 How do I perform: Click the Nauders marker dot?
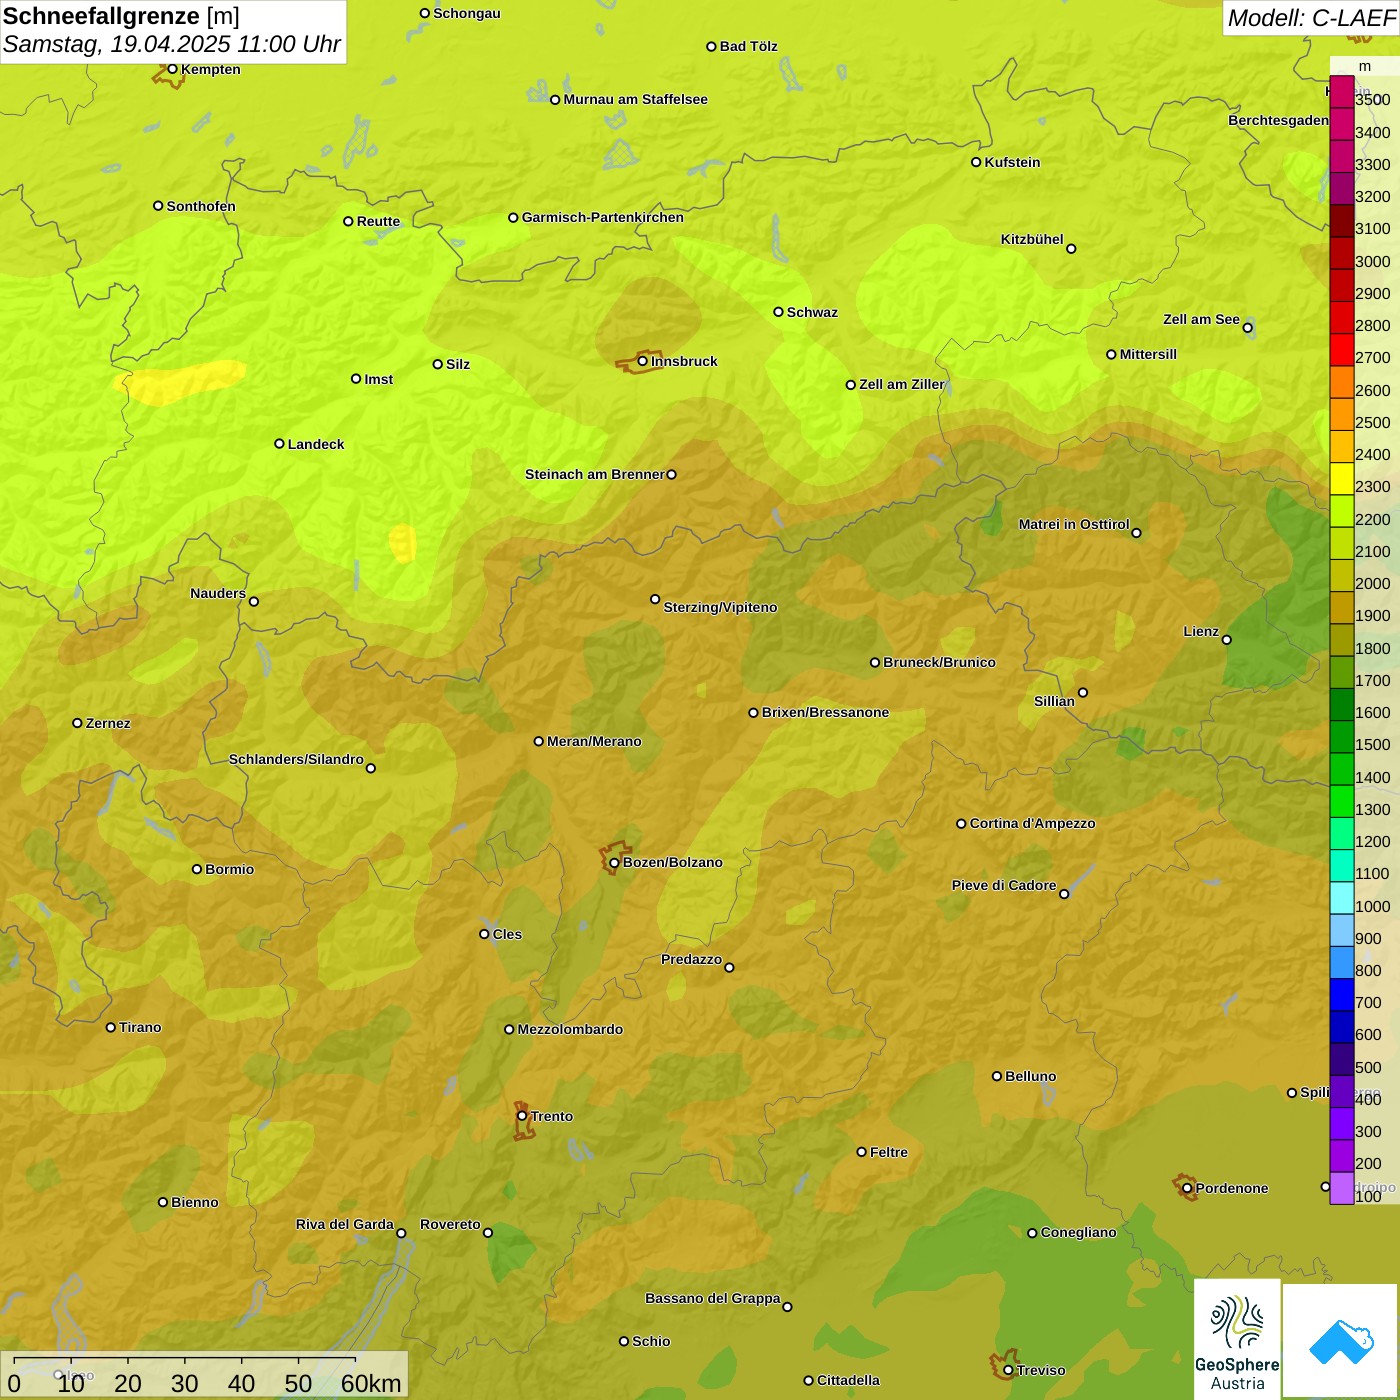(x=253, y=601)
